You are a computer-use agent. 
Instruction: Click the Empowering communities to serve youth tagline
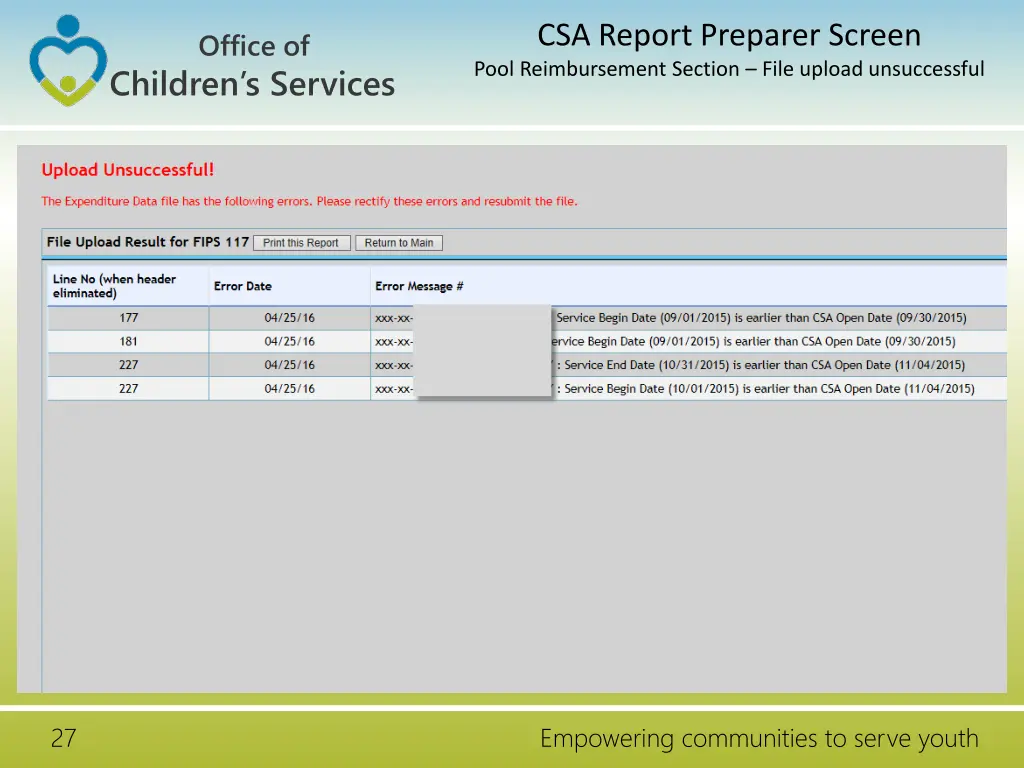coord(758,739)
